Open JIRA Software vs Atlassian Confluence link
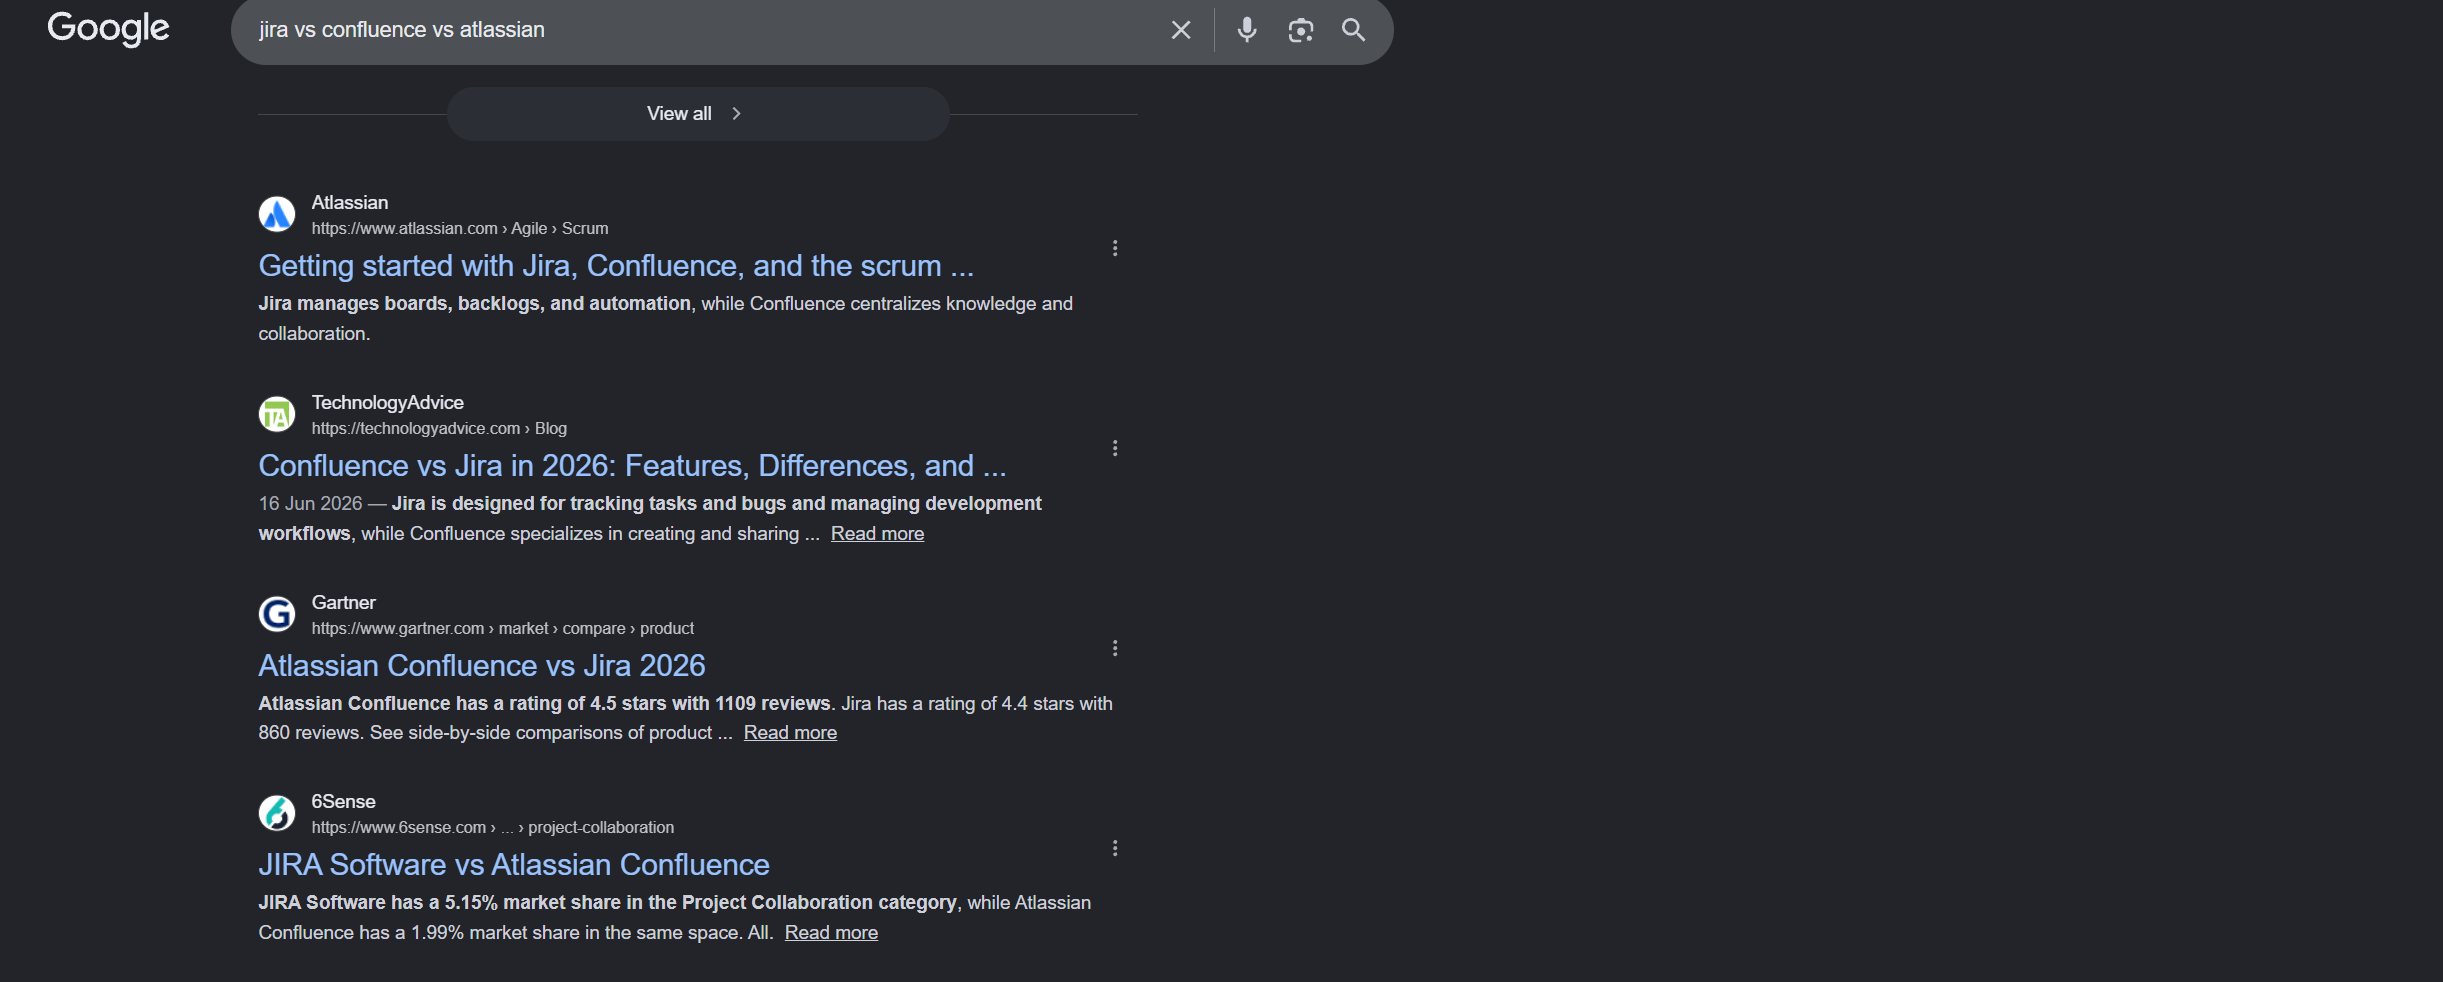The width and height of the screenshot is (2443, 982). [514, 865]
